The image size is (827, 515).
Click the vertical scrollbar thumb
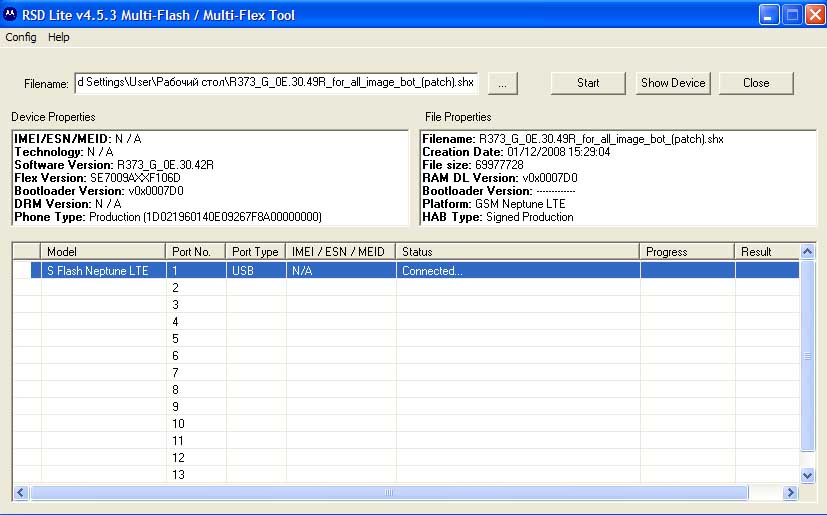[807, 355]
